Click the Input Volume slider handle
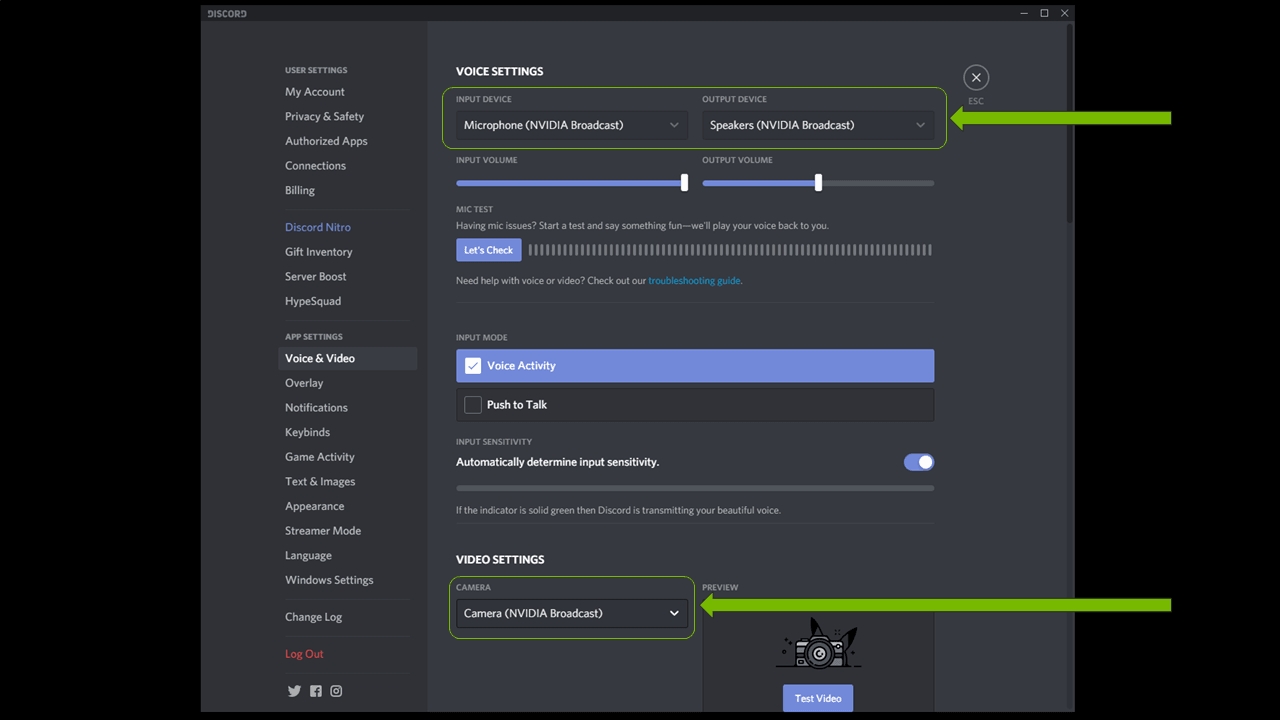 click(684, 183)
